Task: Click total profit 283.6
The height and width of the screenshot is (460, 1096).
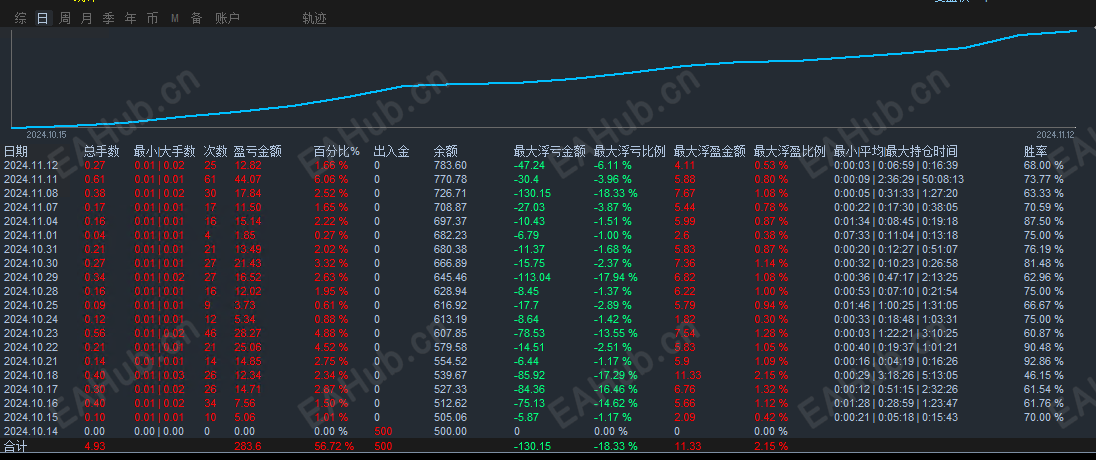Action: (248, 447)
